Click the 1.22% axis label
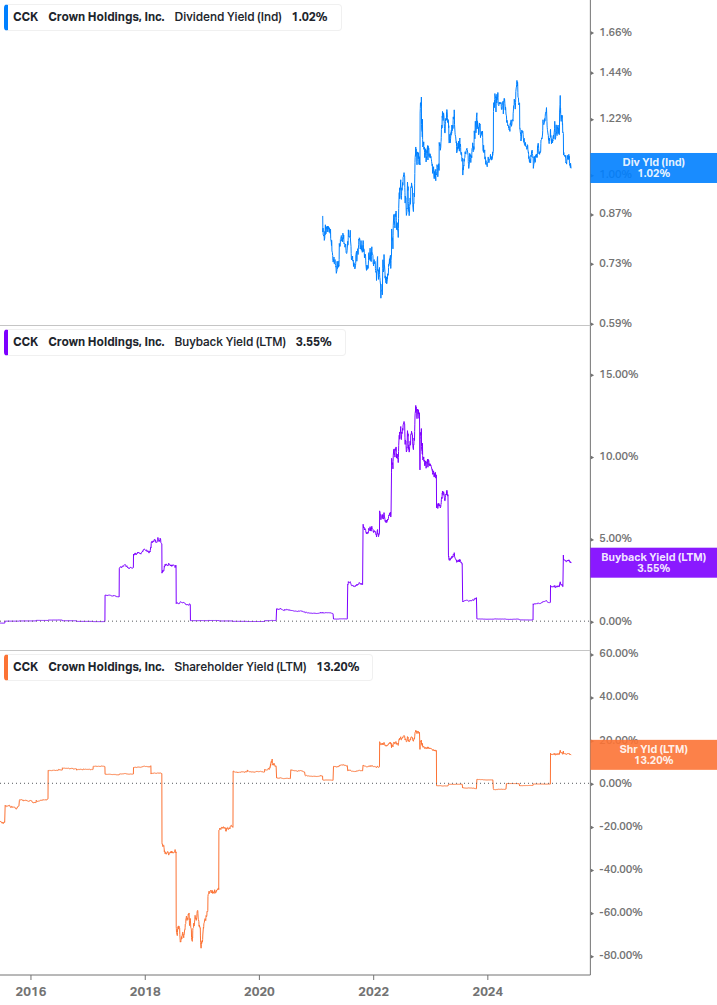 point(615,119)
